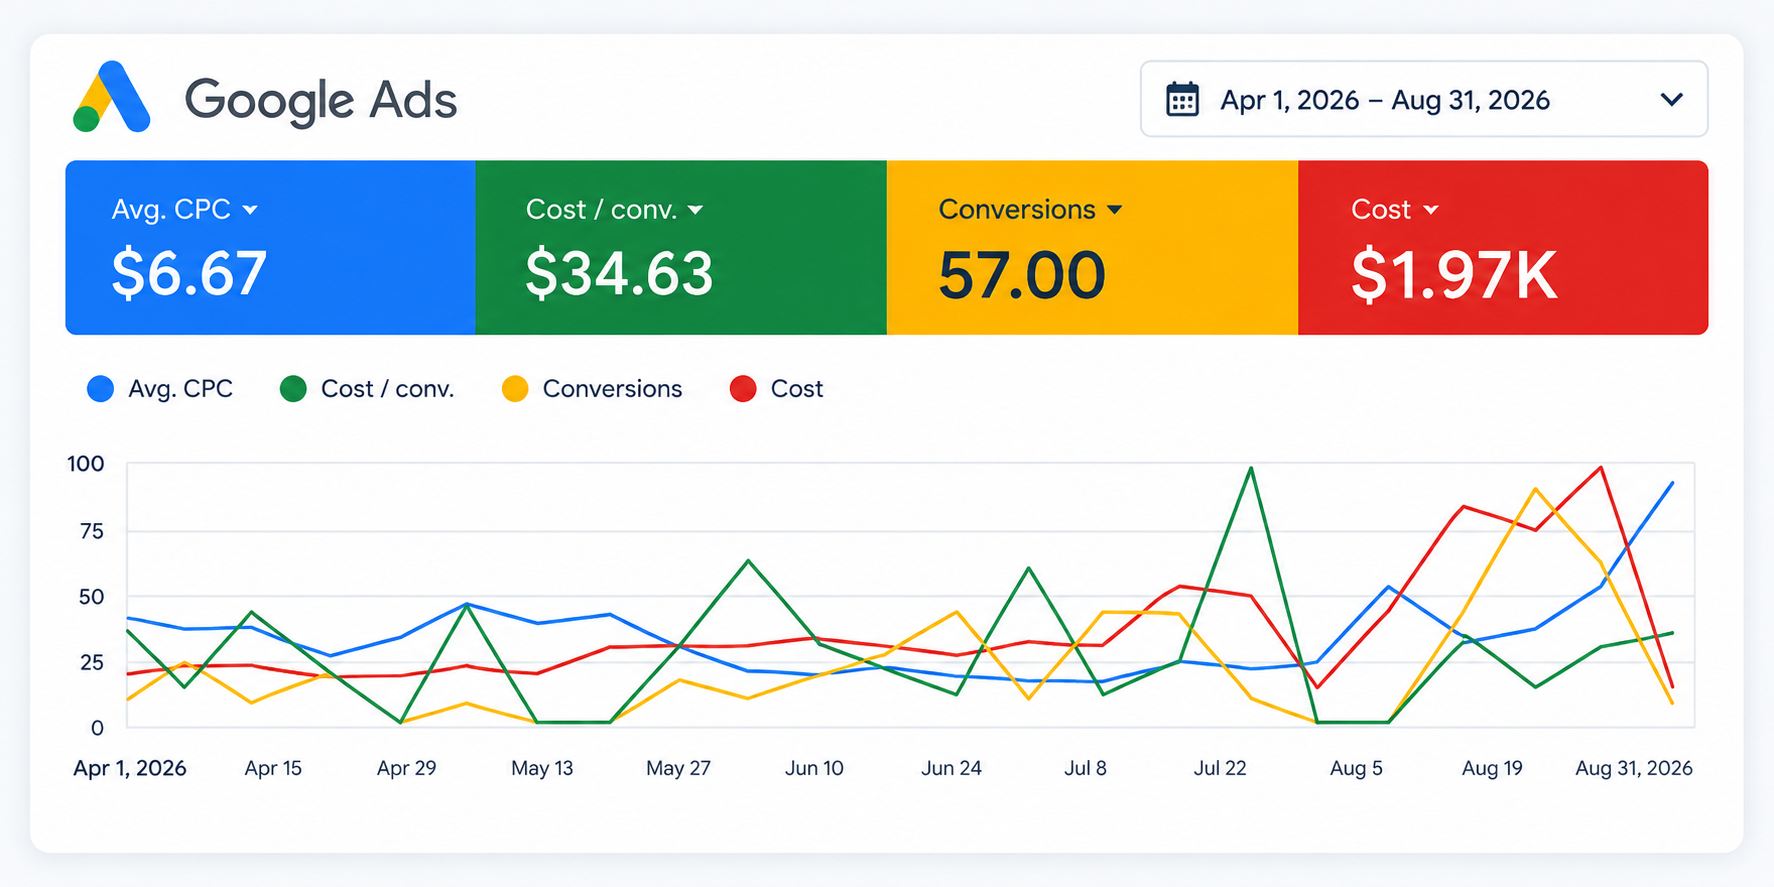
Task: Click the date text Apr 1, 2026 – Aug 31, 2026
Action: click(1385, 100)
